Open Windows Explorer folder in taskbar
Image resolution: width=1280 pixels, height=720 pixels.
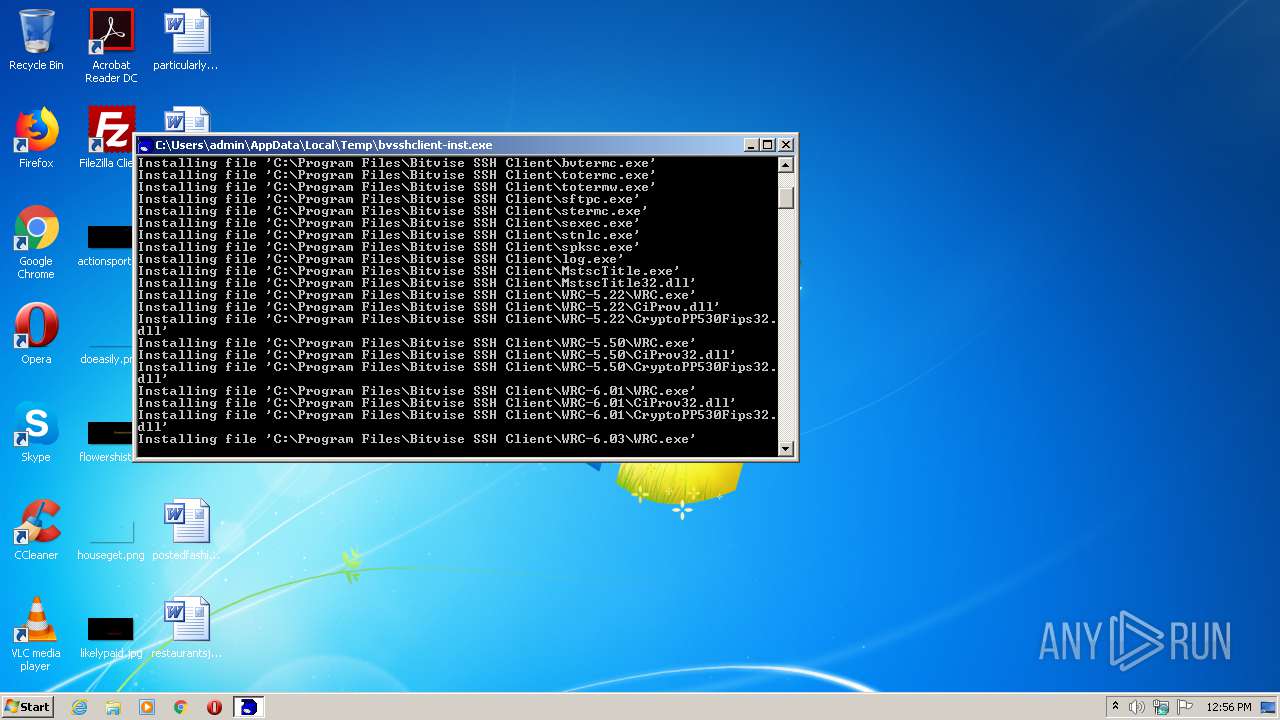(113, 707)
